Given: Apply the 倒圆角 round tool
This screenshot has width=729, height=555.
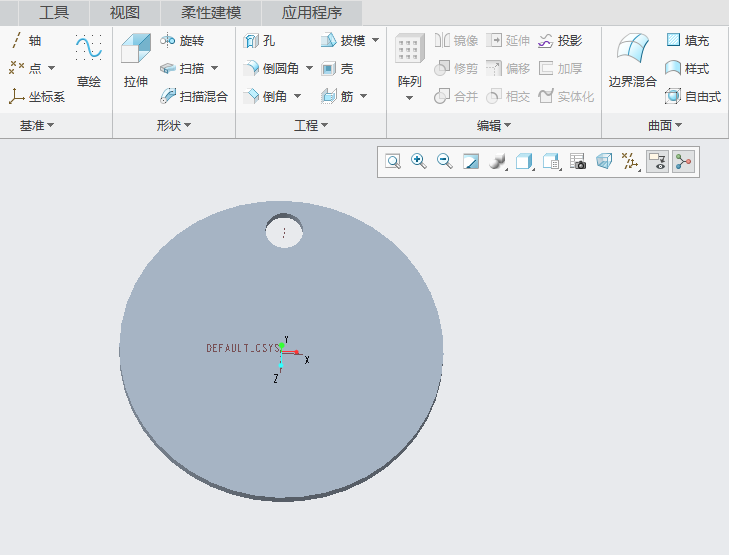Looking at the screenshot, I should (272, 68).
